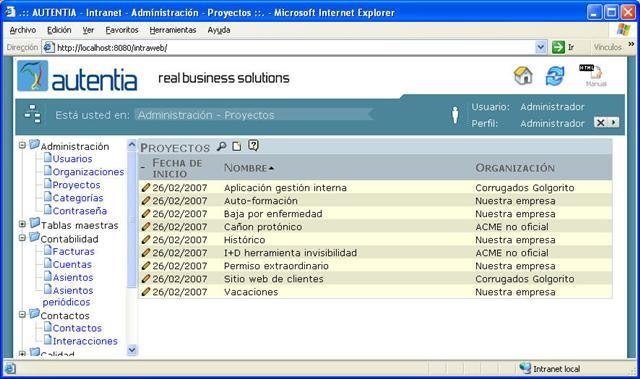Open the Ayuda menu
This screenshot has width=640, height=379.
pyautogui.click(x=219, y=30)
